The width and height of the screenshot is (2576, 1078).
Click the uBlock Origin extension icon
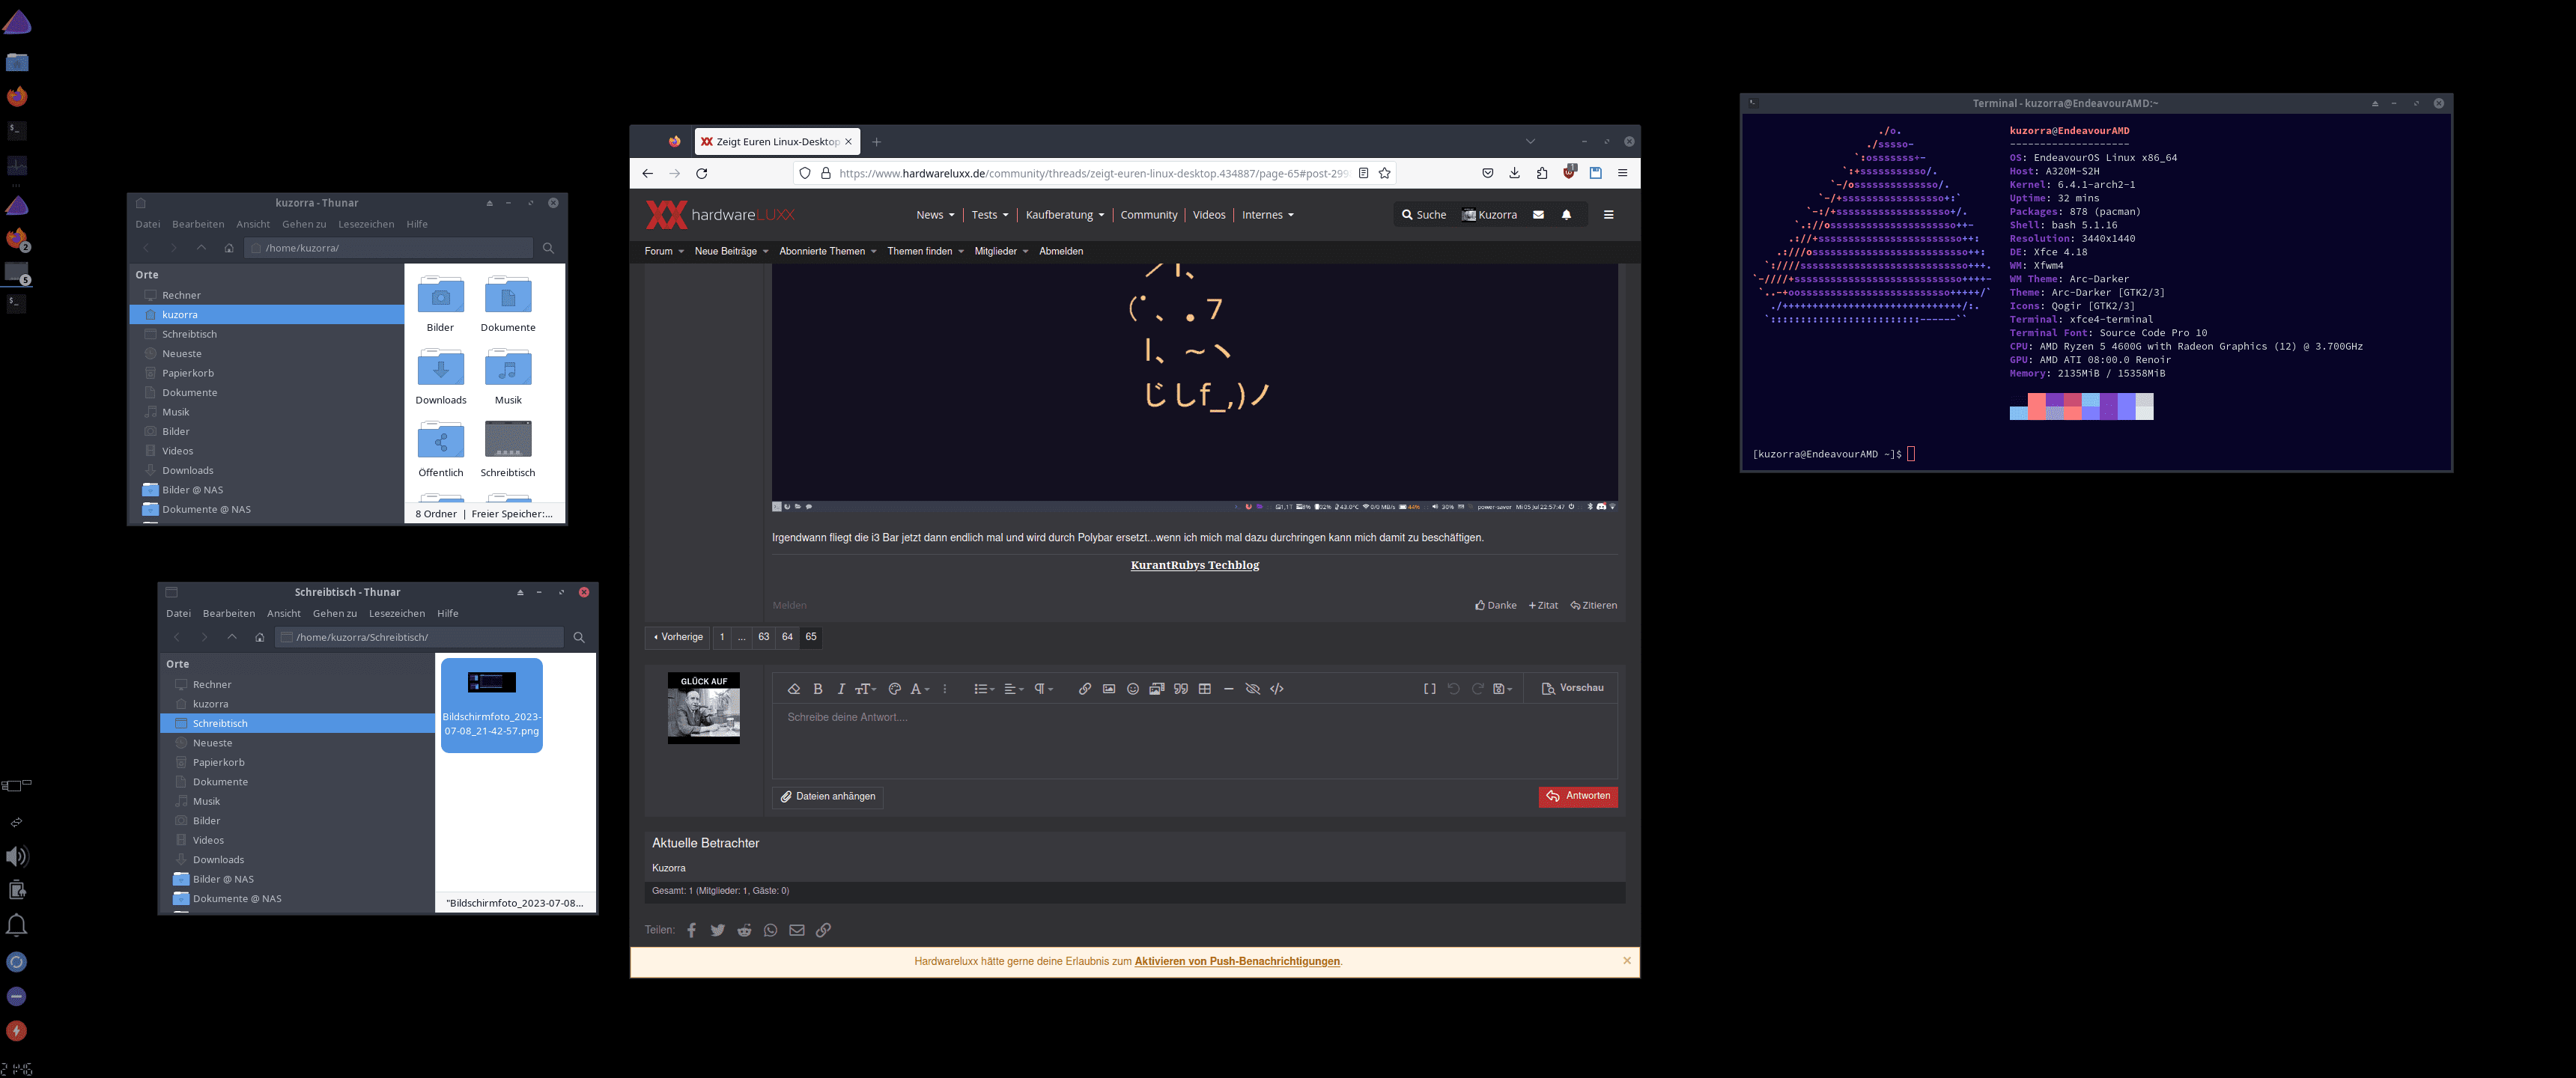1569,172
